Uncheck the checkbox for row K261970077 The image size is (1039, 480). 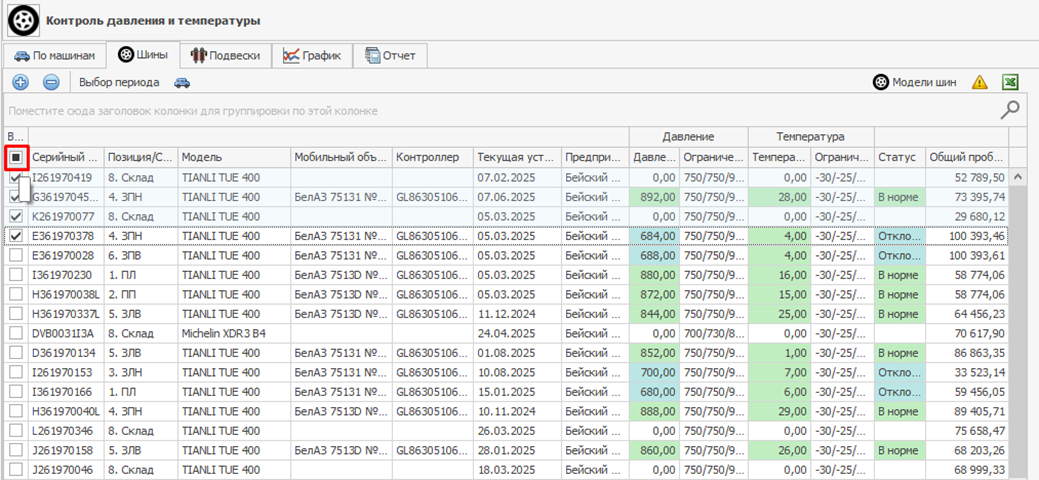point(16,216)
